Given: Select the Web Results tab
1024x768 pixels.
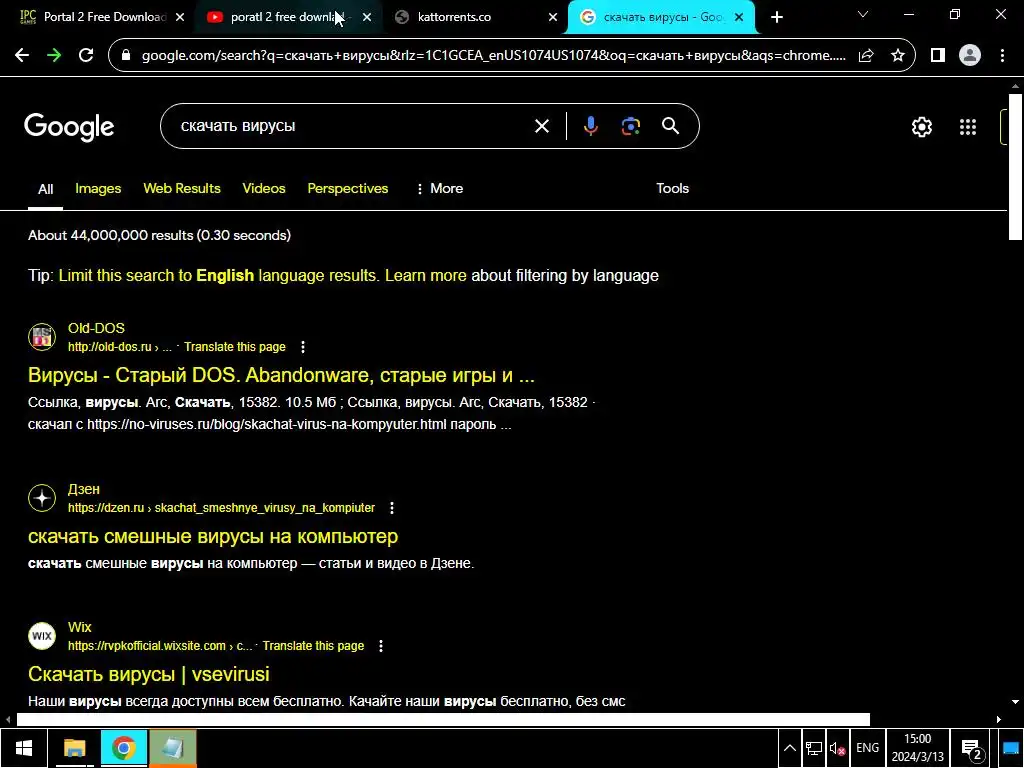Looking at the screenshot, I should point(182,189).
